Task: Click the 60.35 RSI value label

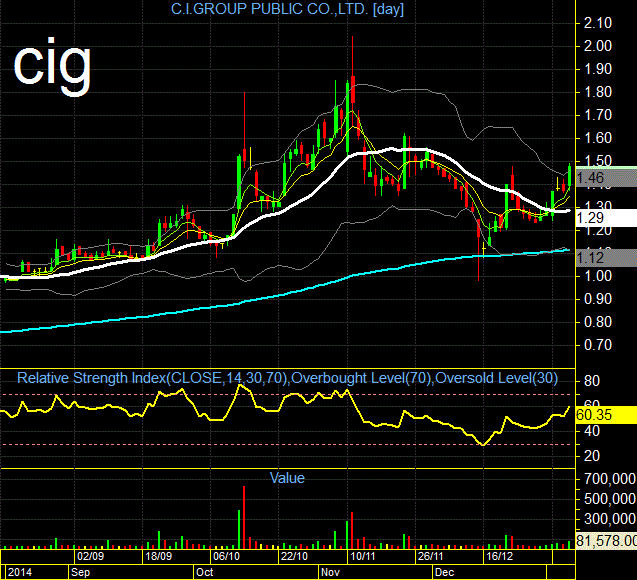Action: click(606, 415)
